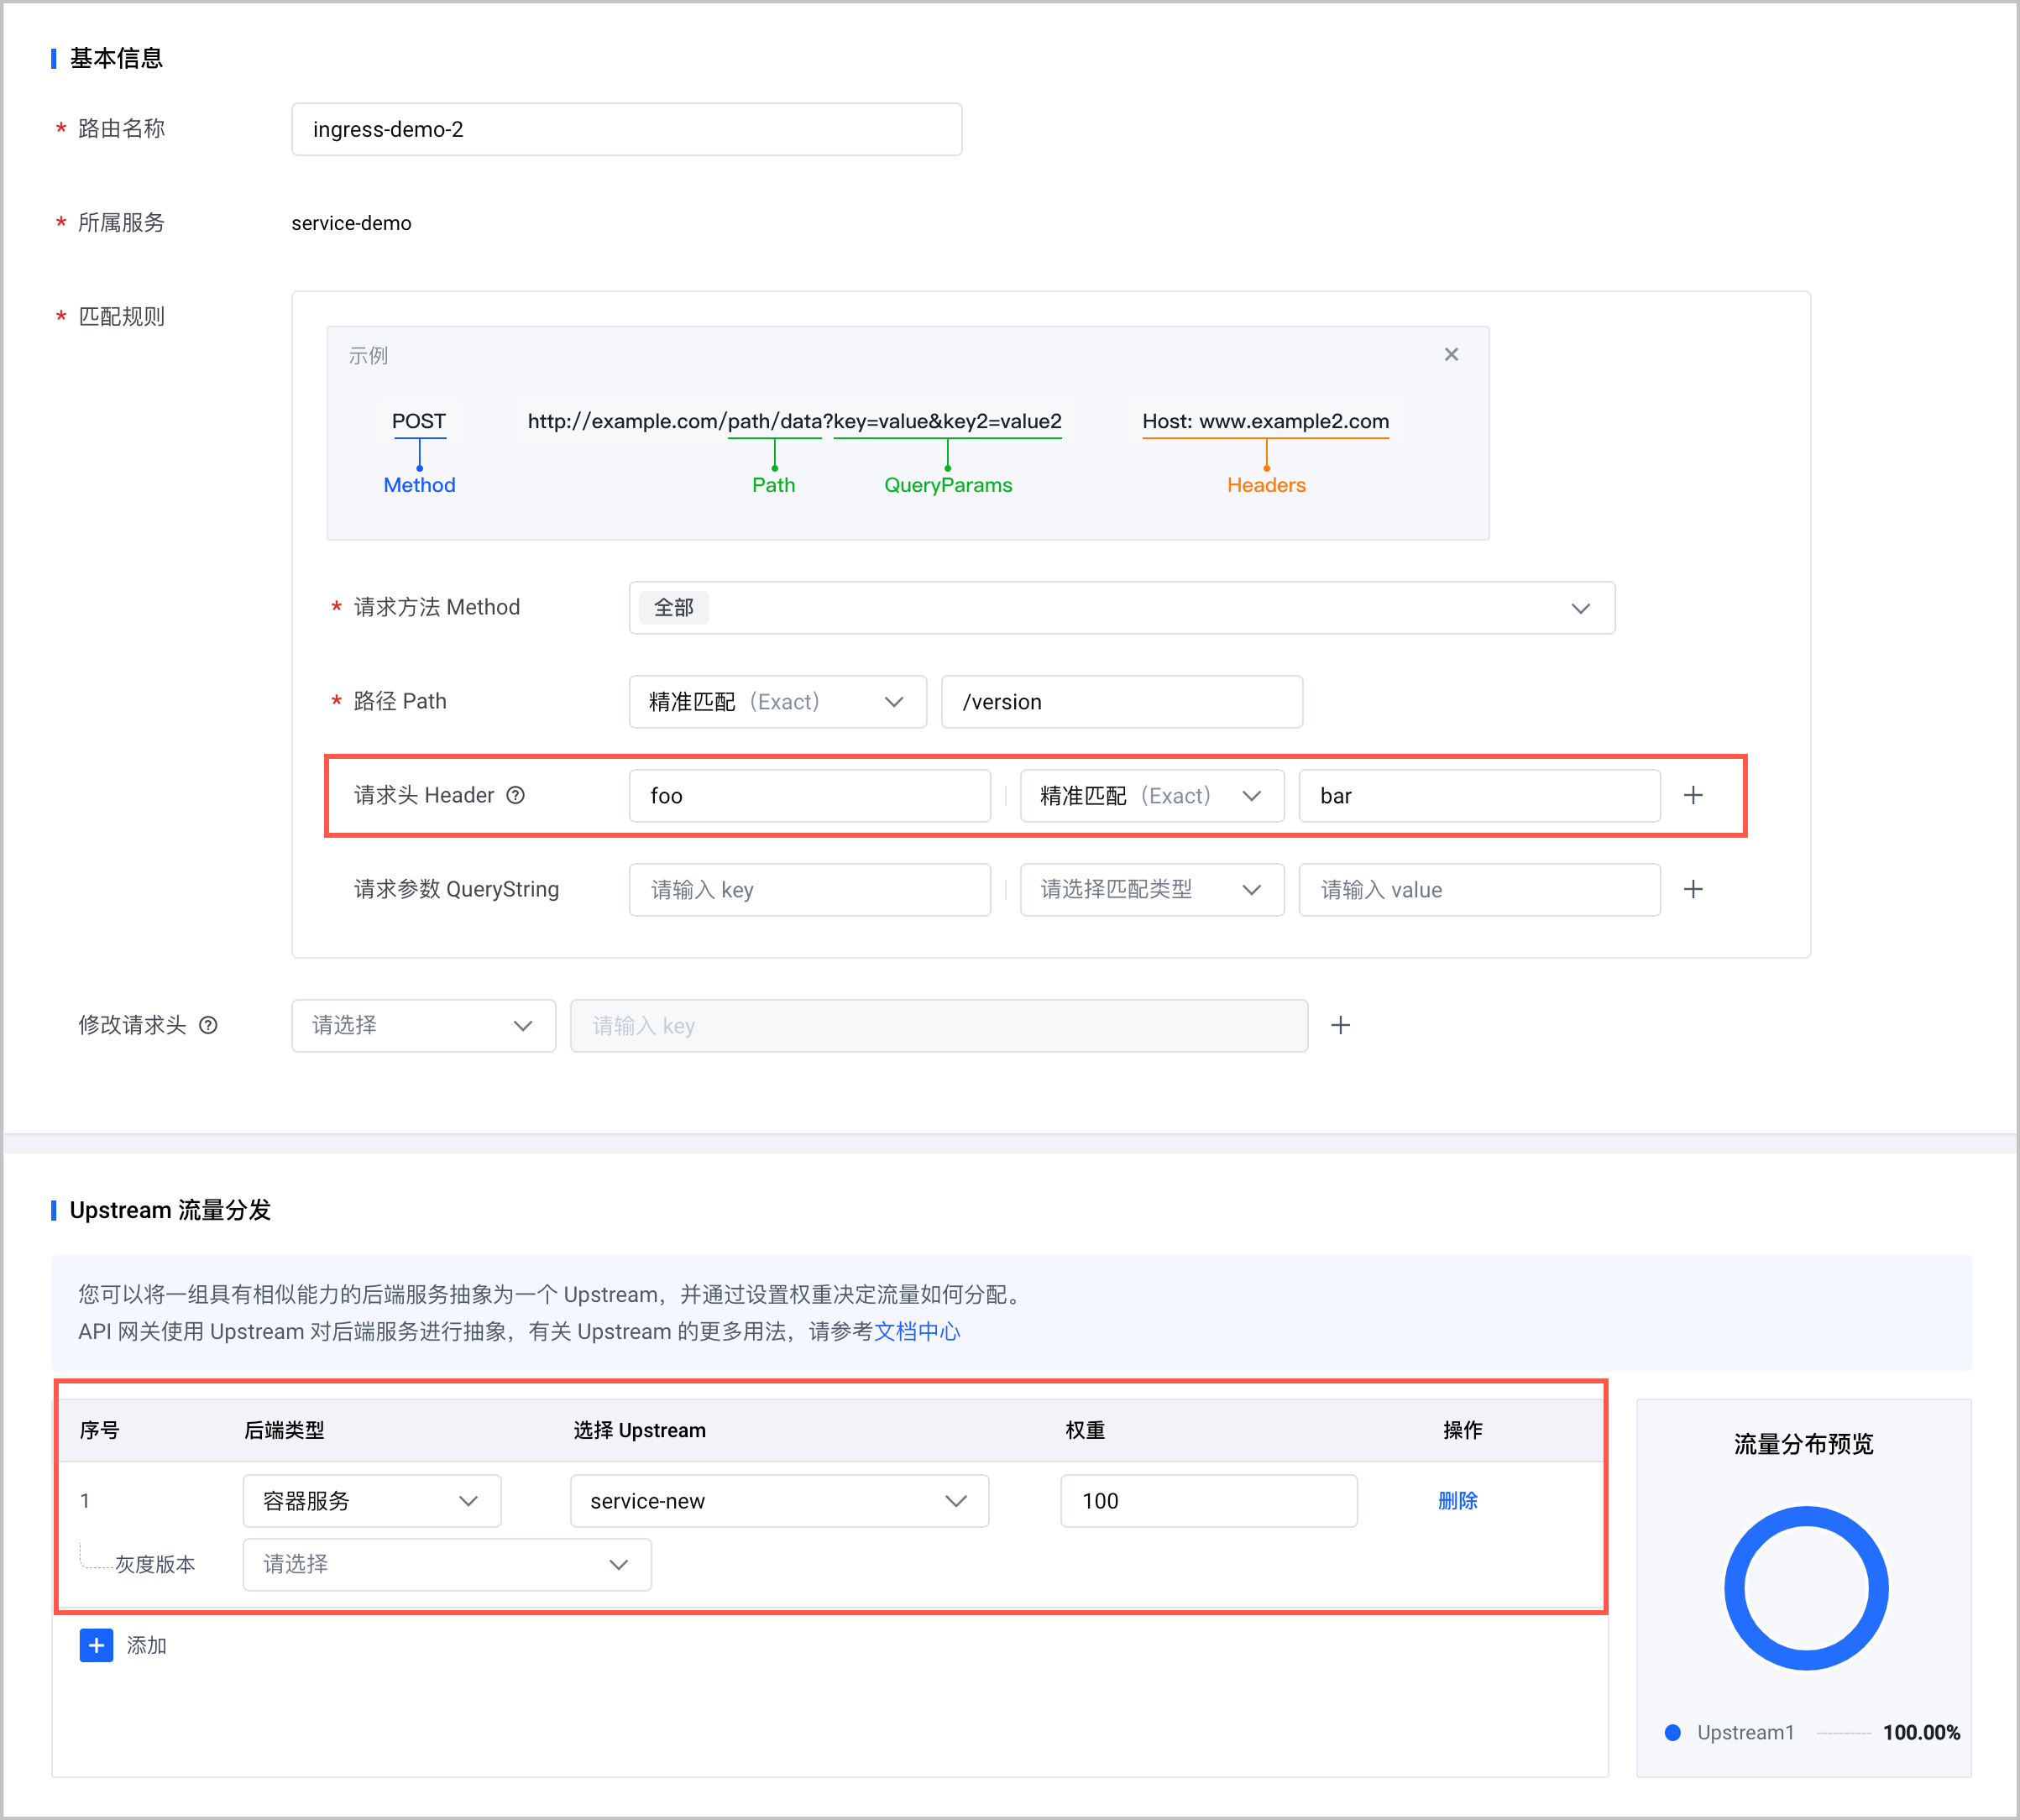Viewport: 2020px width, 1820px height.
Task: Click the Path input with /version
Action: click(x=1122, y=702)
